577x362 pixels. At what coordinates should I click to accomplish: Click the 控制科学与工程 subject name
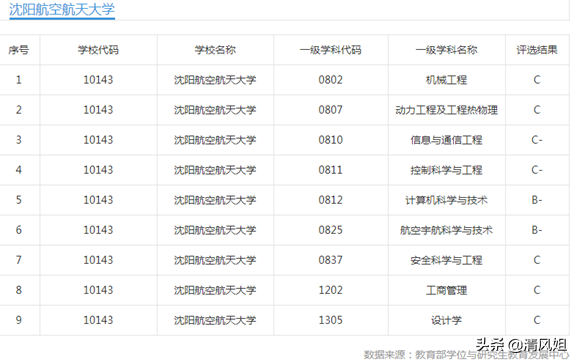coord(446,170)
